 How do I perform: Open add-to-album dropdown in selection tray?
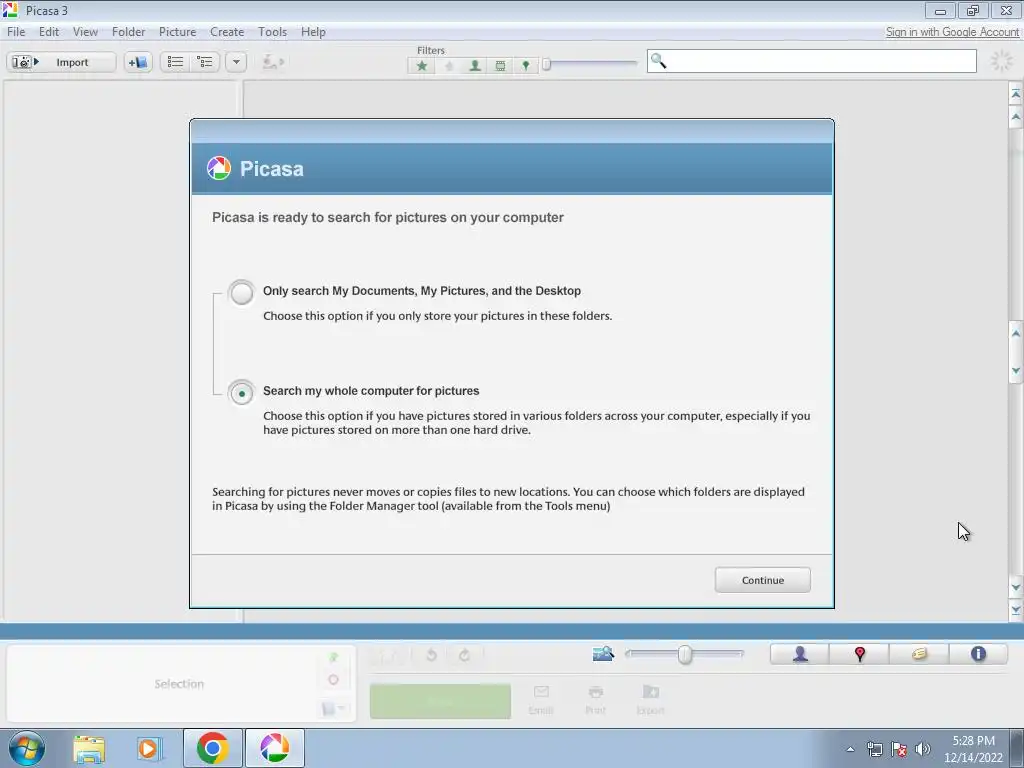333,709
